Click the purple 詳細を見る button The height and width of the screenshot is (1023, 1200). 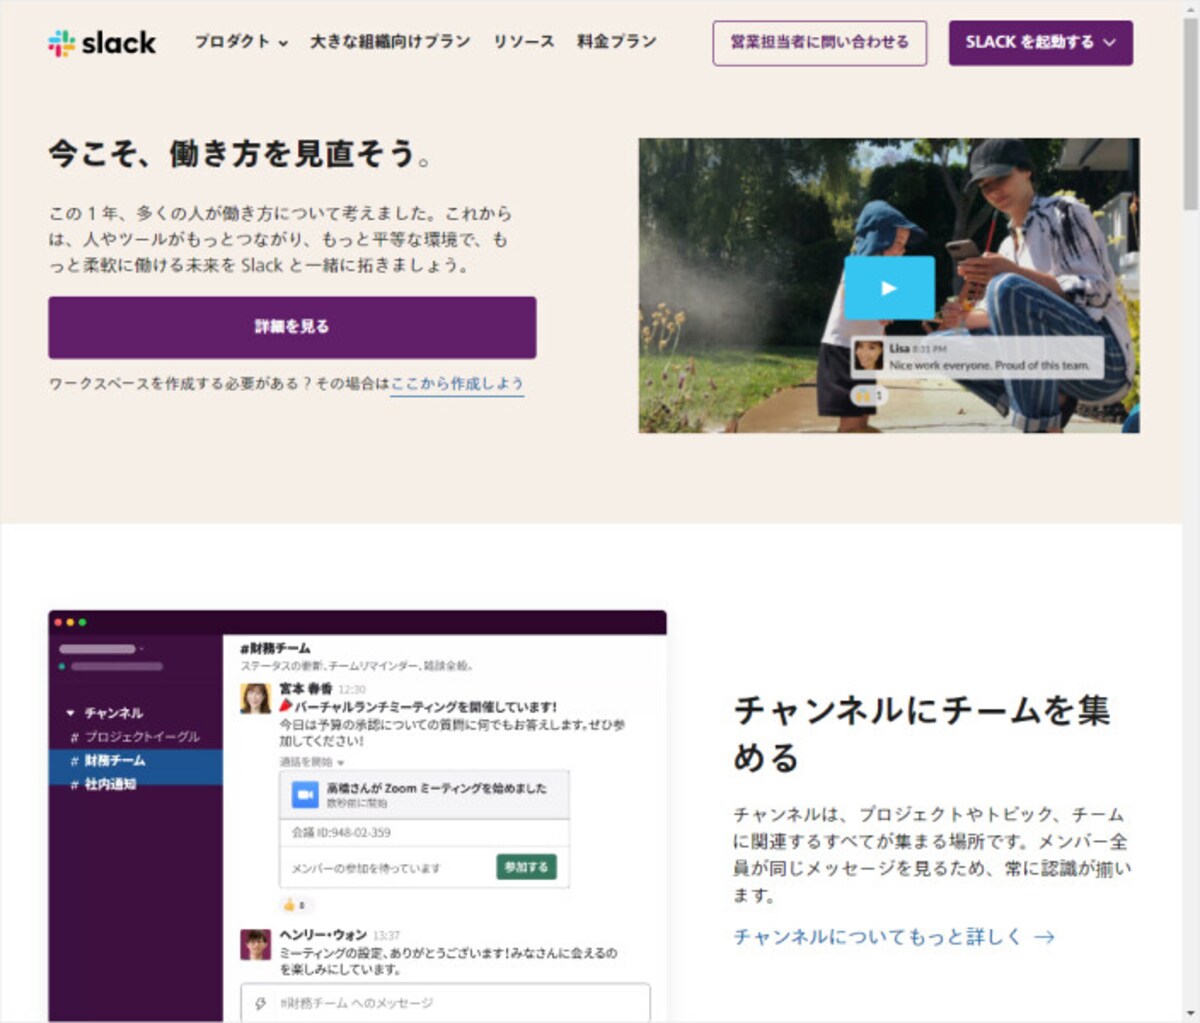tap(292, 327)
